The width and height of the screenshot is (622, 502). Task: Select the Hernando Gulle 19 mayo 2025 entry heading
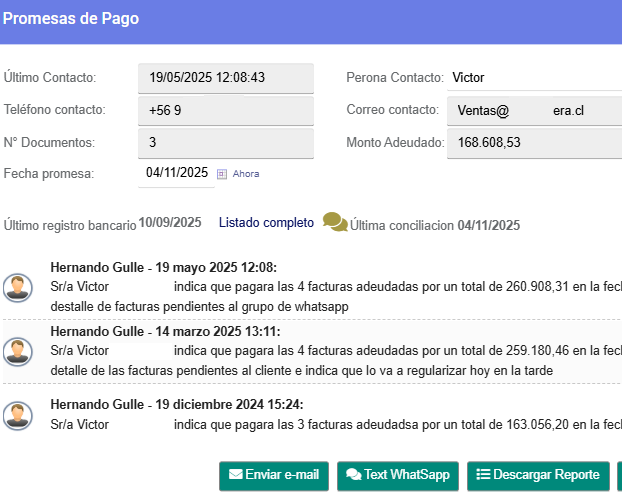[164, 267]
